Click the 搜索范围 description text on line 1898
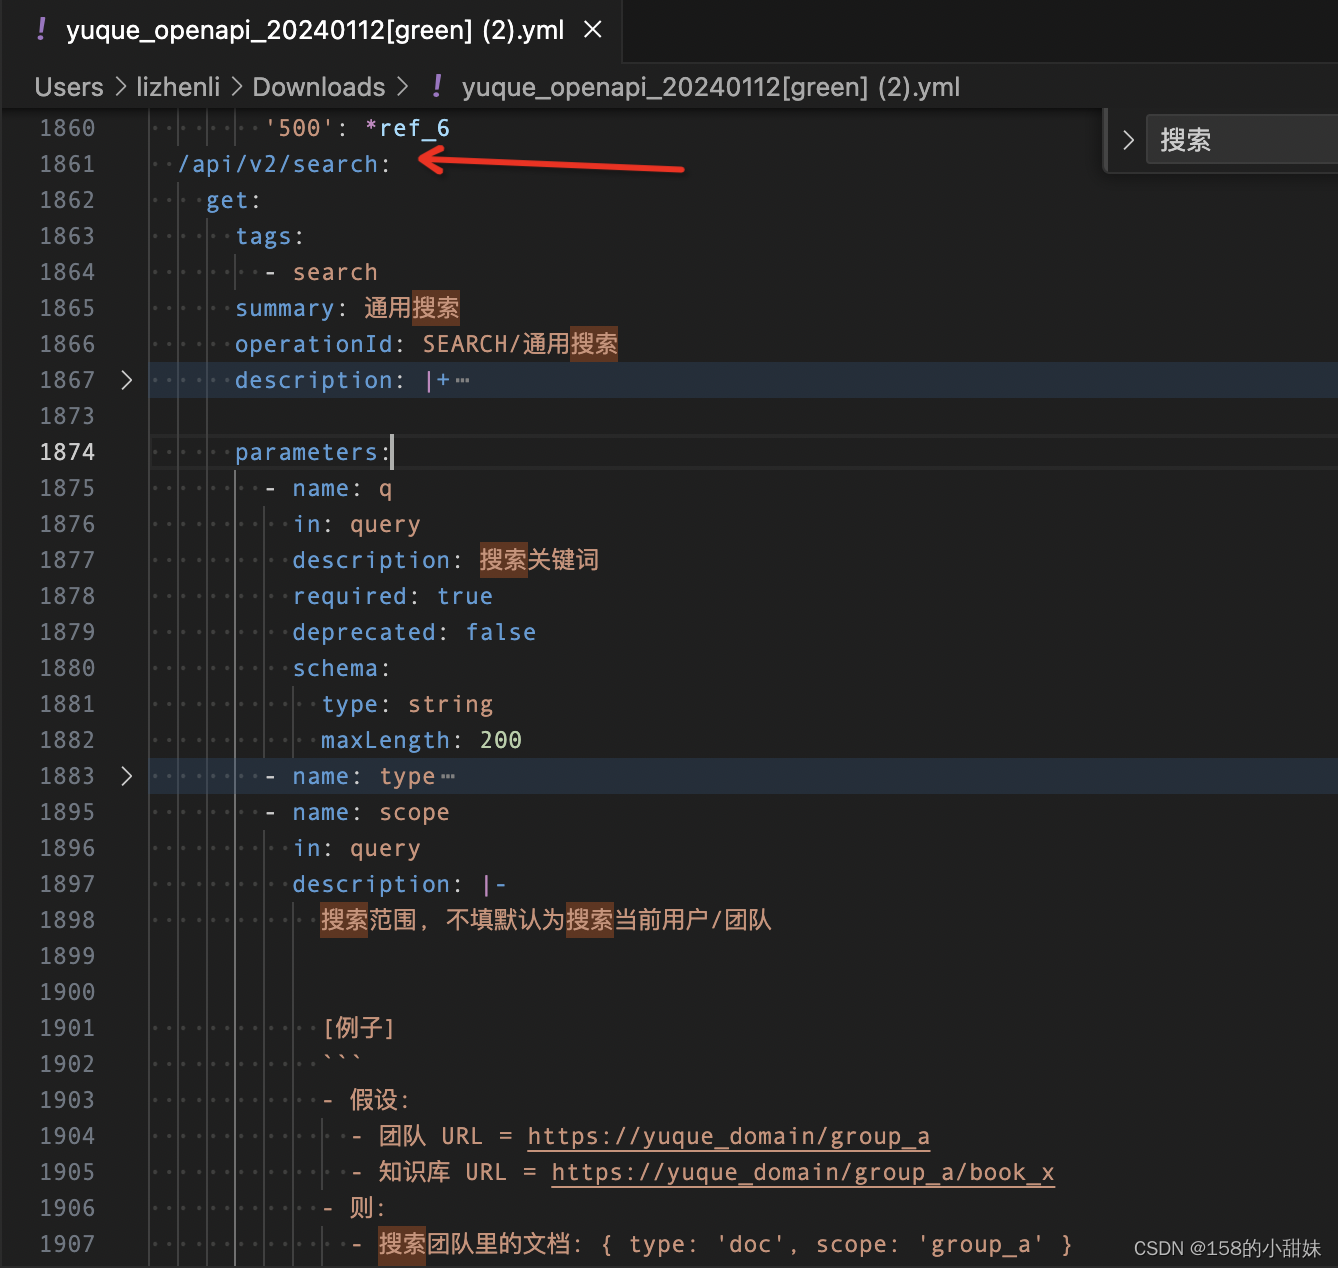Screen dimensions: 1338x1268 [546, 920]
